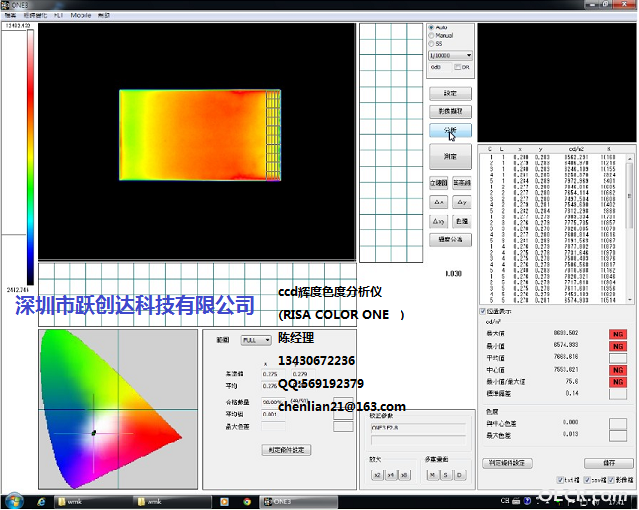This screenshot has width=639, height=510.
Task: Click the NG indicator for maximum value
Action: click(x=618, y=334)
